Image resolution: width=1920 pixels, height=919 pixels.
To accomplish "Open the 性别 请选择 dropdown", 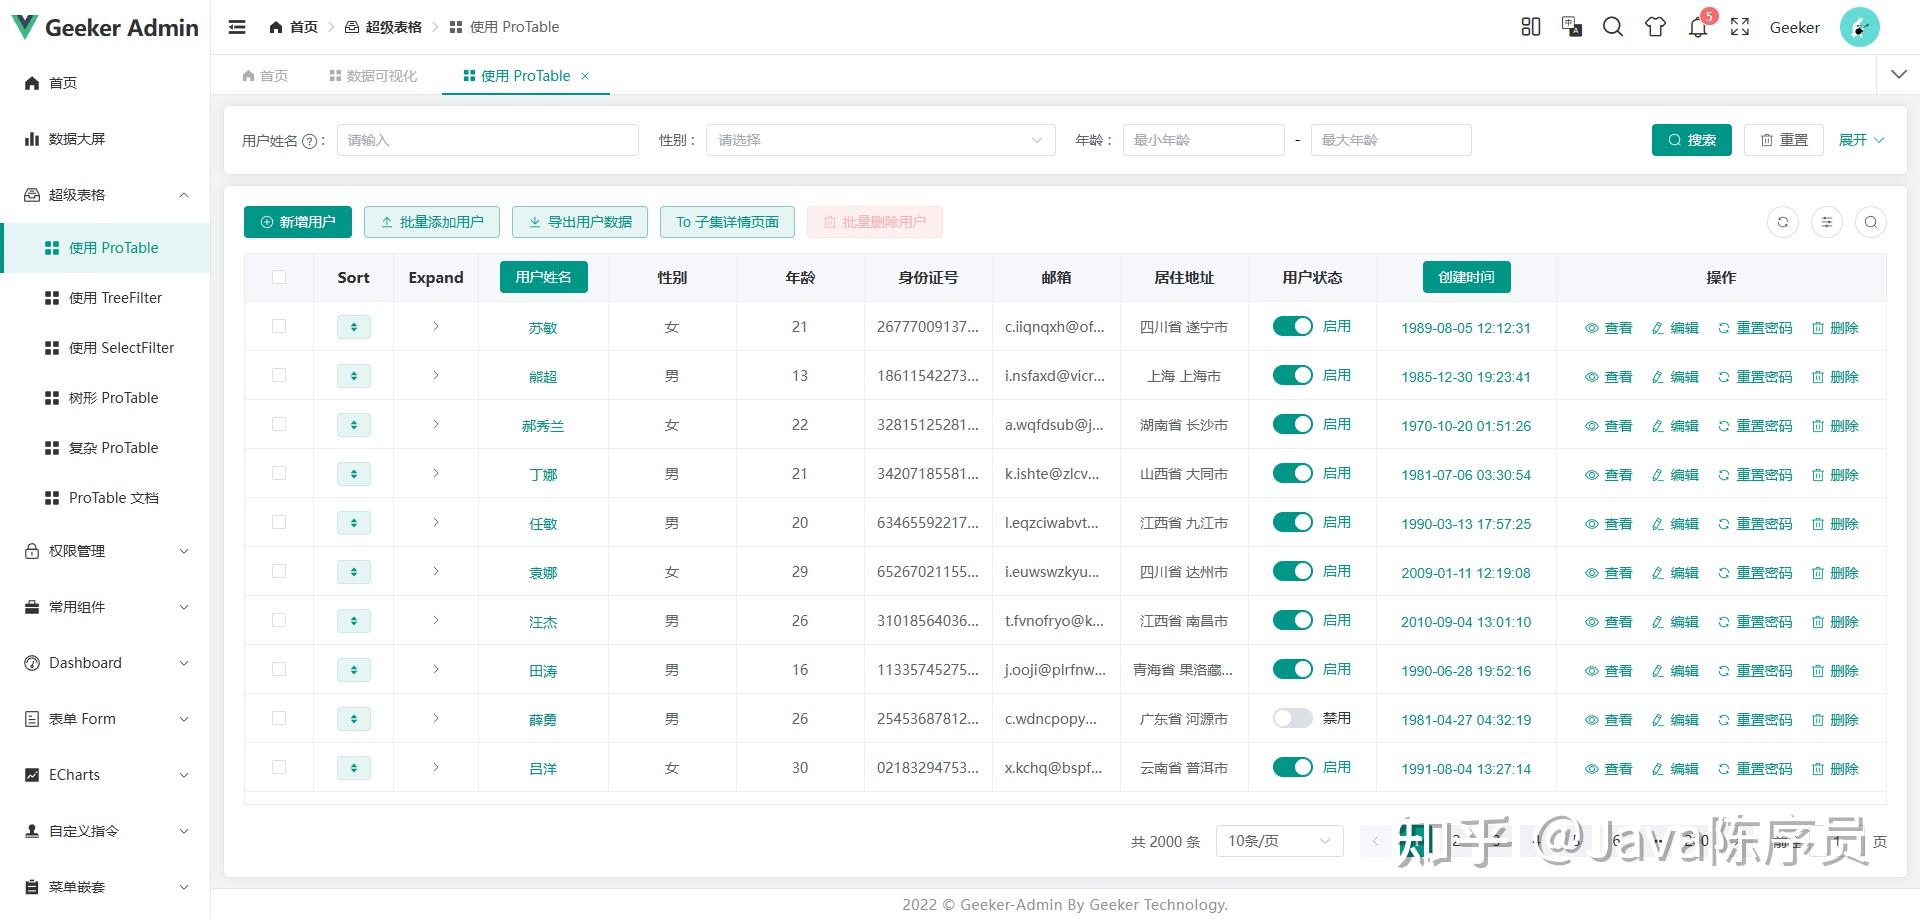I will [878, 140].
